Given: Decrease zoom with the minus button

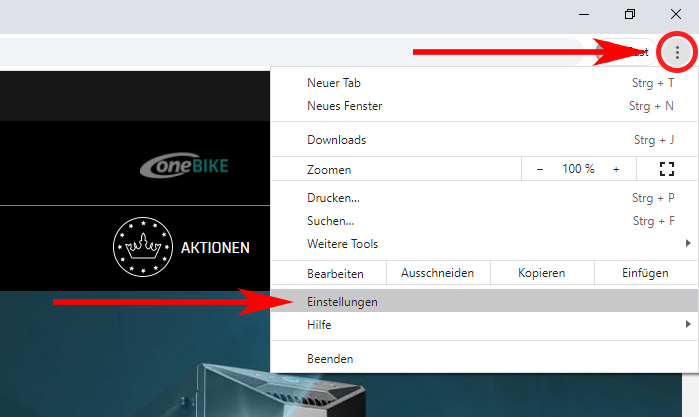Looking at the screenshot, I should (540, 169).
